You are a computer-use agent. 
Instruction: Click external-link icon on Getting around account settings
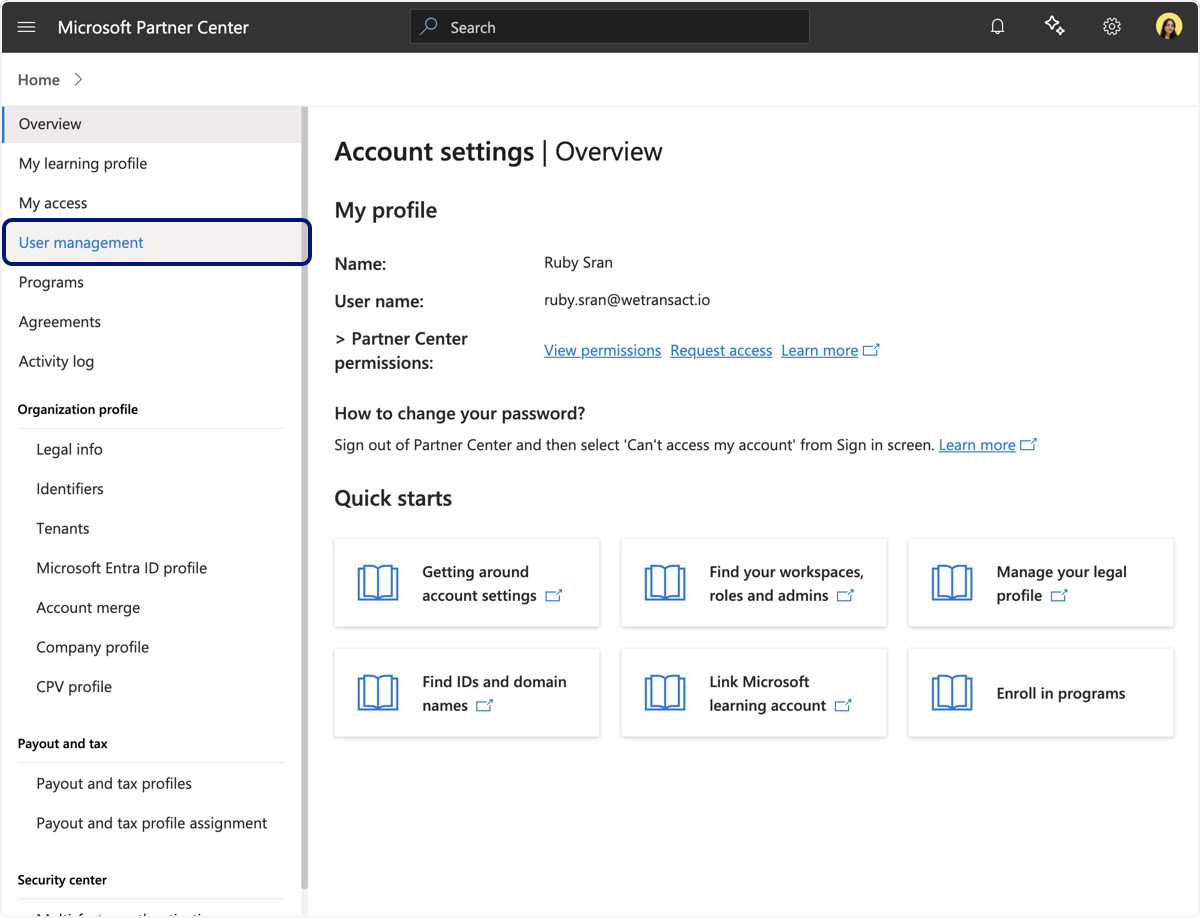tap(554, 596)
